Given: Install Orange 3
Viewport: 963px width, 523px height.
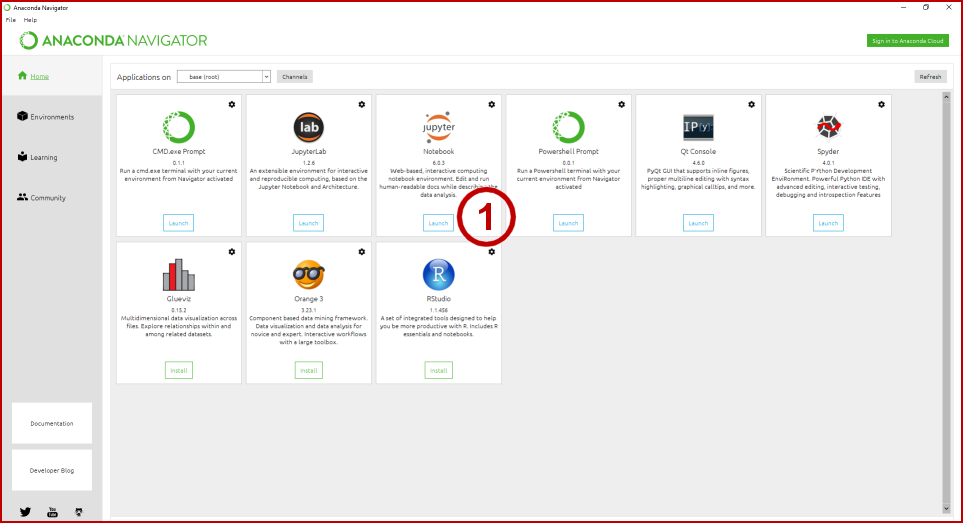Looking at the screenshot, I should click(308, 370).
